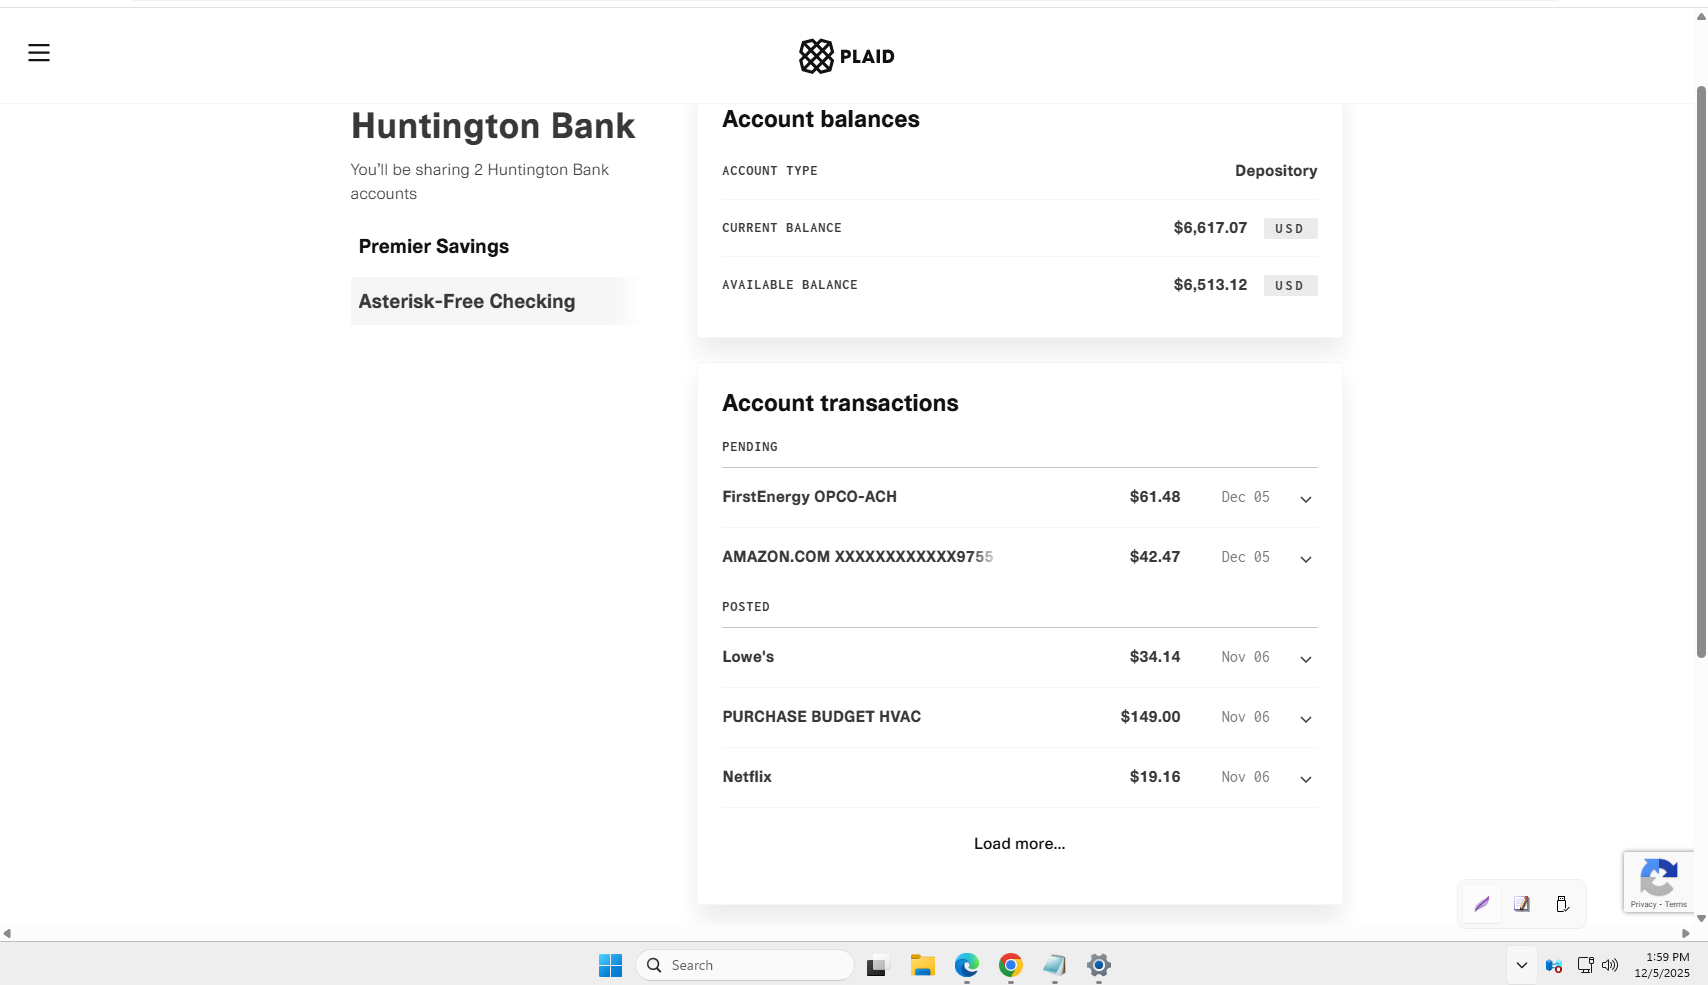Image resolution: width=1708 pixels, height=985 pixels.
Task: Click the Plaid logo in header
Action: tap(846, 56)
